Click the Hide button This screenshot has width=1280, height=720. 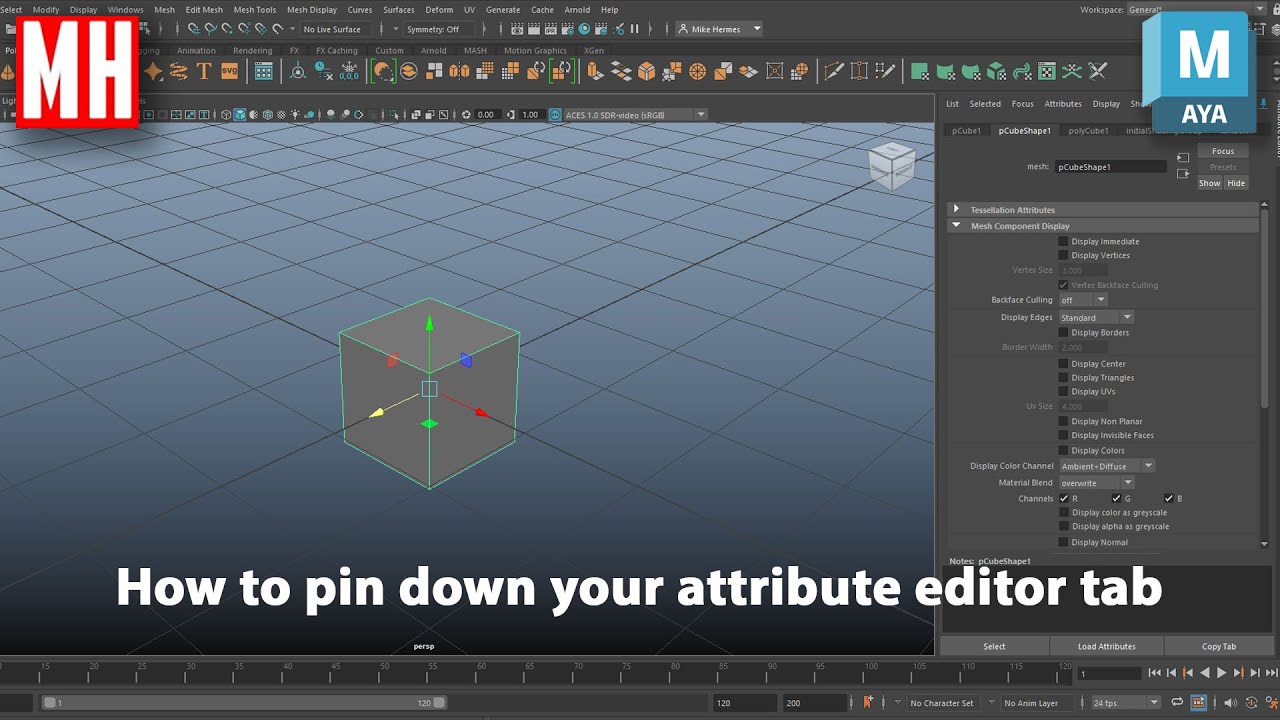point(1237,183)
